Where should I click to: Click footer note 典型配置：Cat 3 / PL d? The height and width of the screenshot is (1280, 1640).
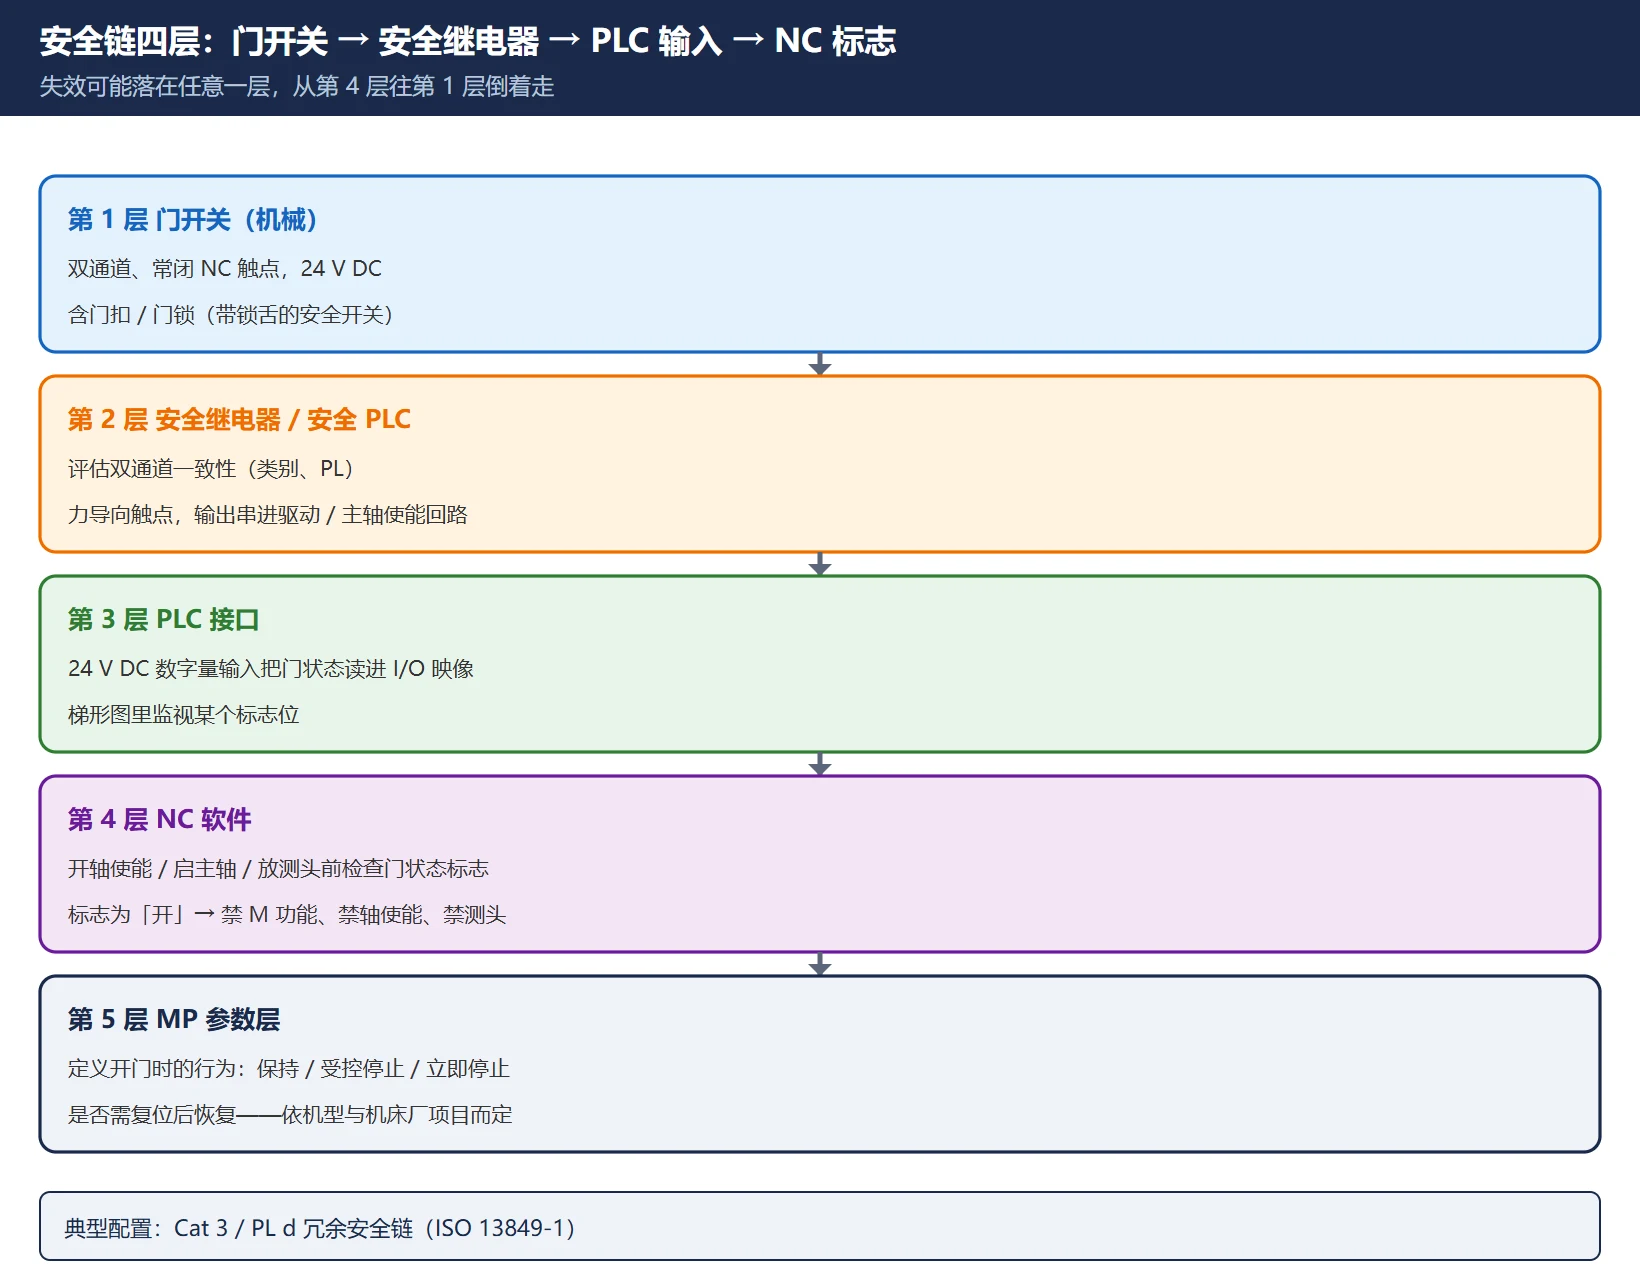(319, 1228)
